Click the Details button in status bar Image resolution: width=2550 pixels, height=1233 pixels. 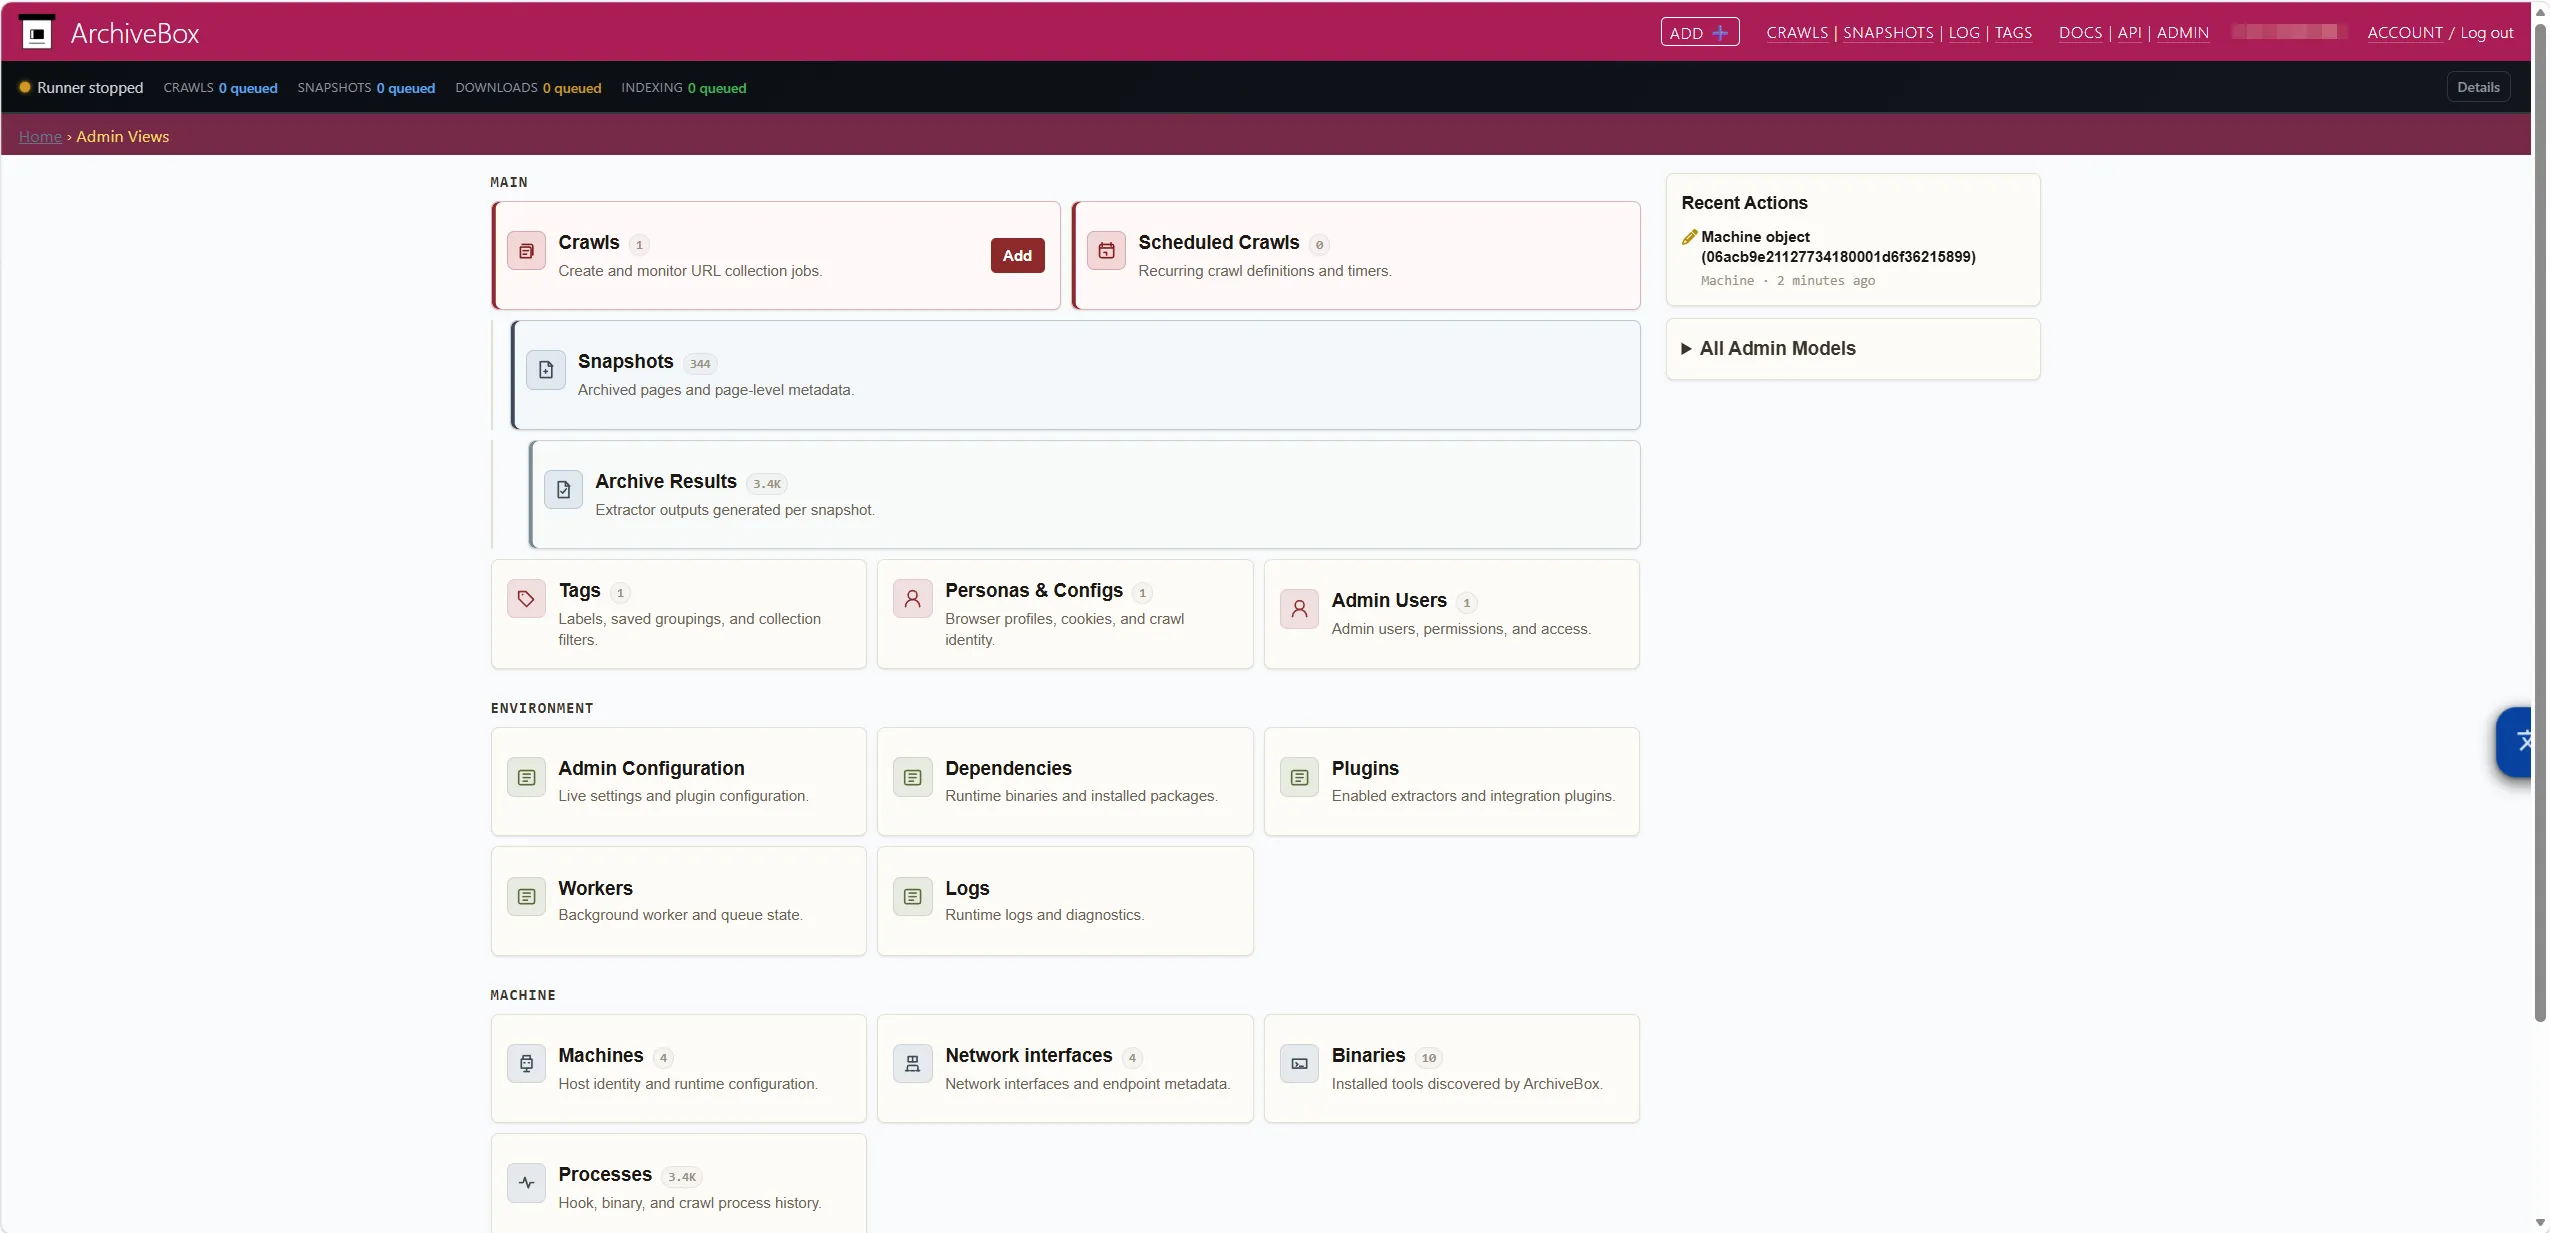(2478, 87)
